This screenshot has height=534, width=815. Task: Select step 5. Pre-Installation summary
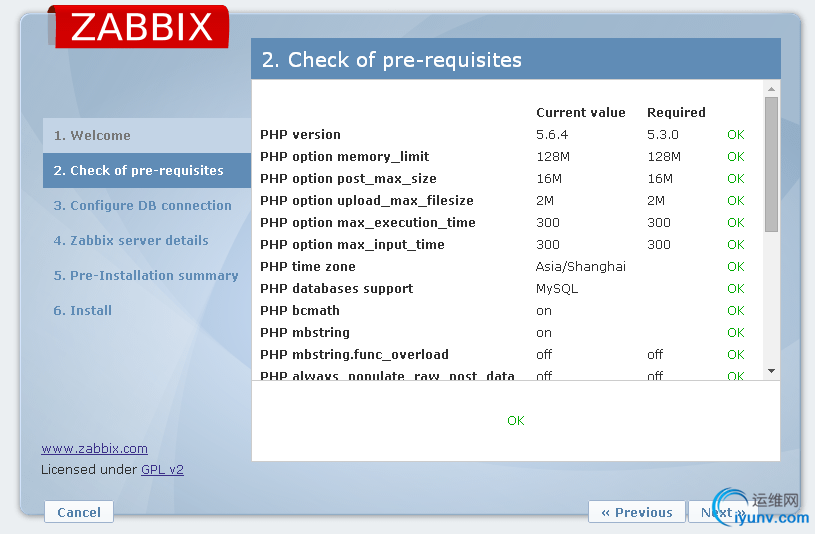tap(146, 276)
